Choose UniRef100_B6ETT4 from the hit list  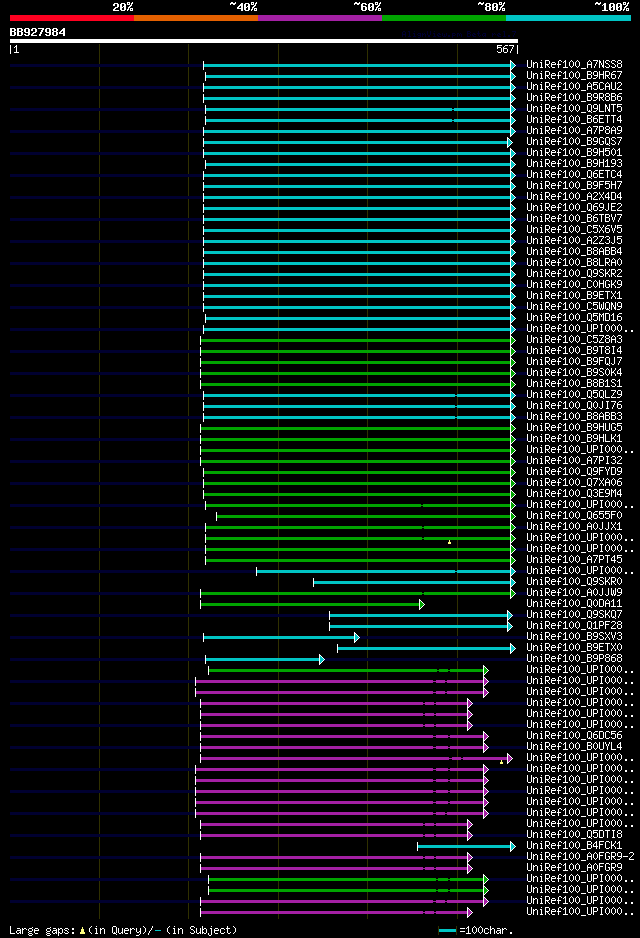tap(574, 120)
